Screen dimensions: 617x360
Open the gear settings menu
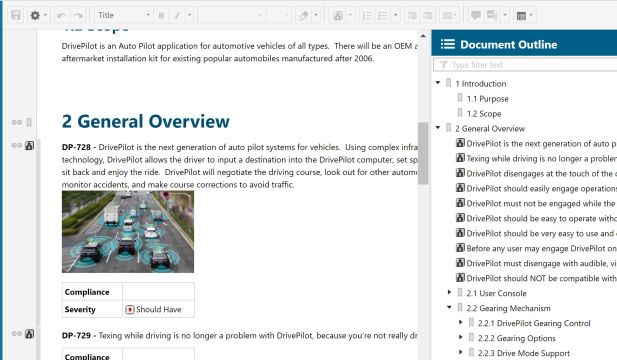[x=35, y=15]
